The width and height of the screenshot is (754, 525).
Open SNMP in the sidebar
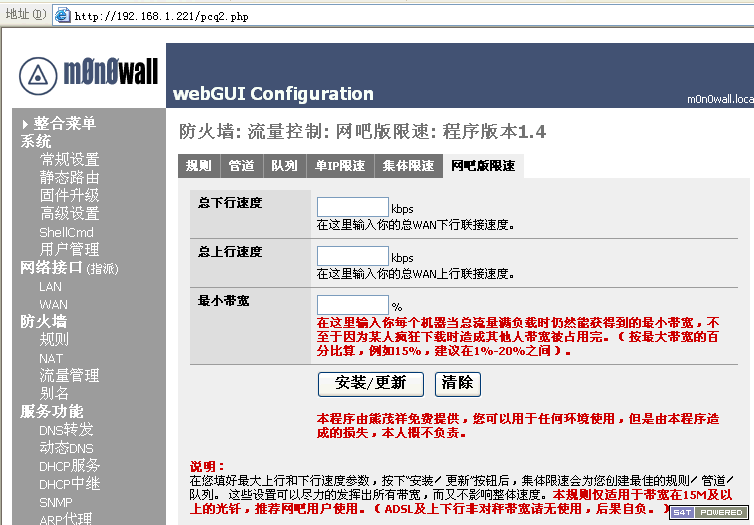click(x=56, y=502)
